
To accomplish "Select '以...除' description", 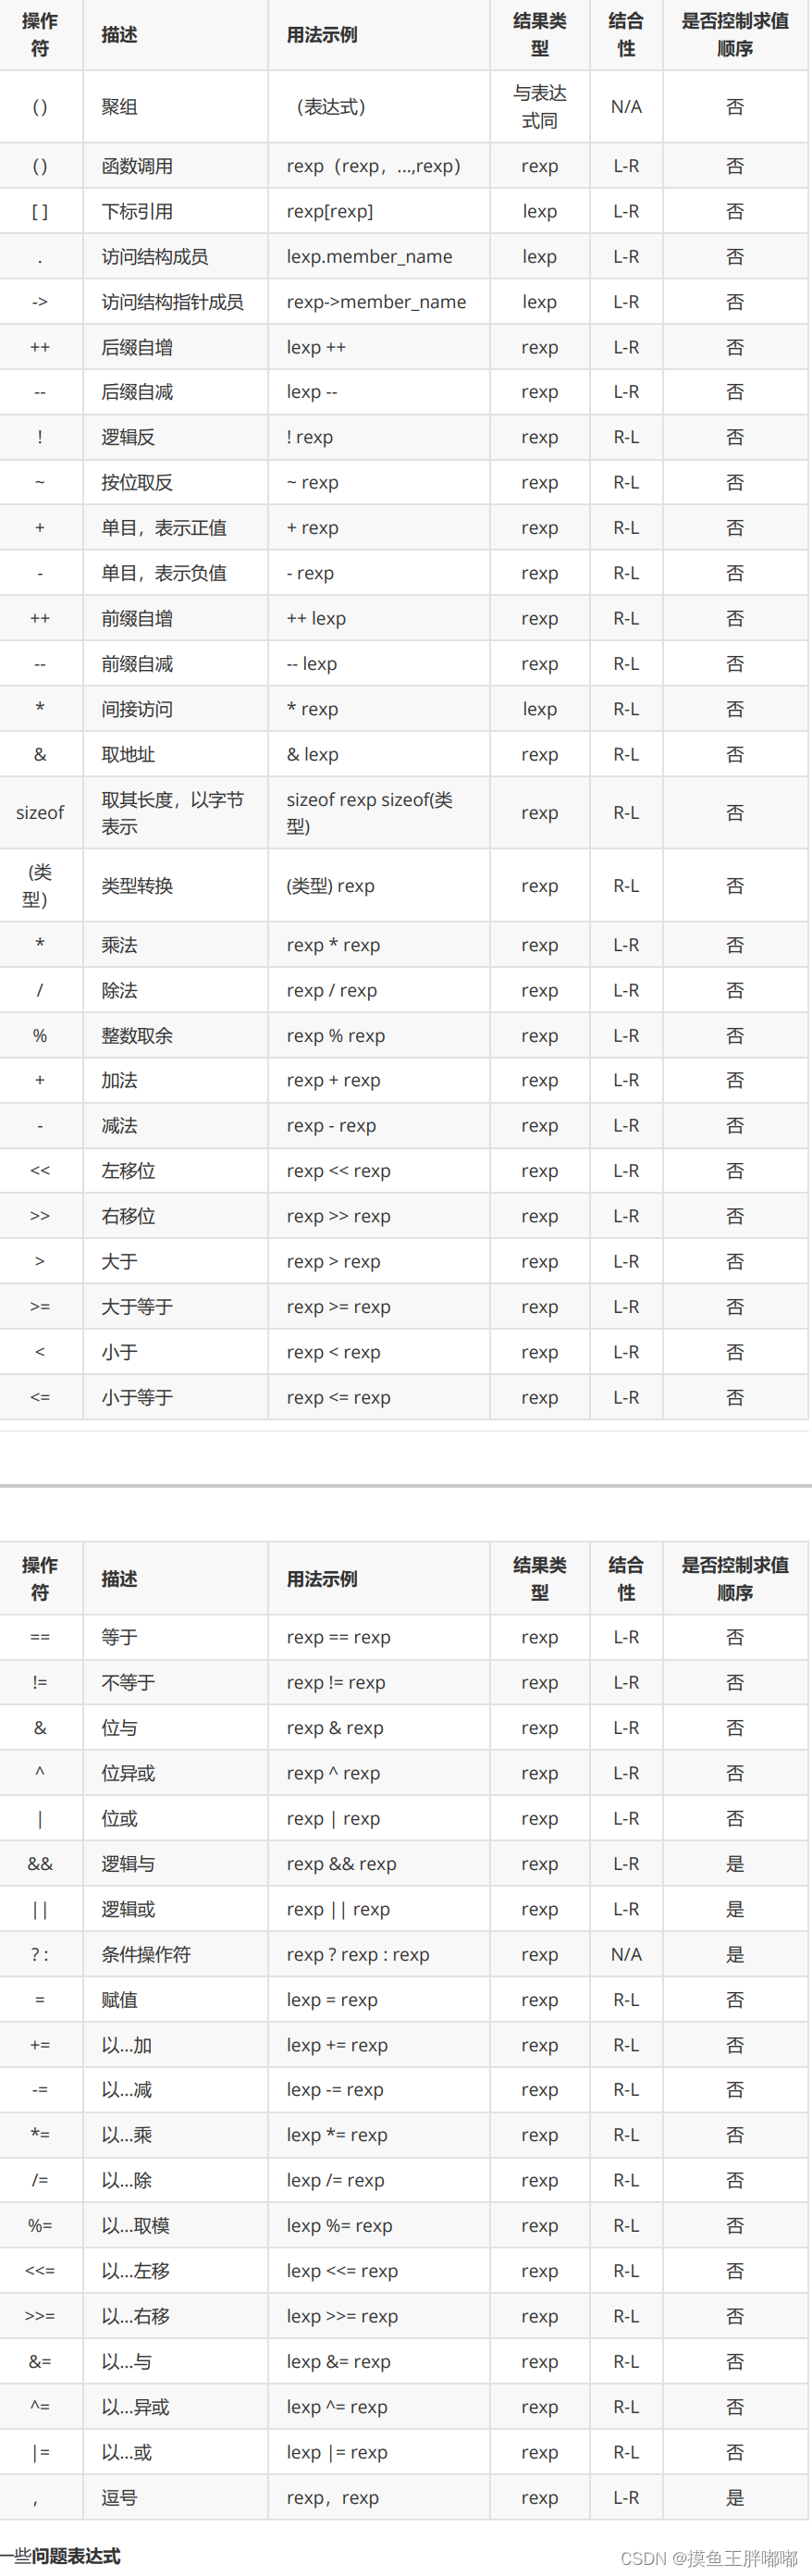I will click(x=127, y=2180).
